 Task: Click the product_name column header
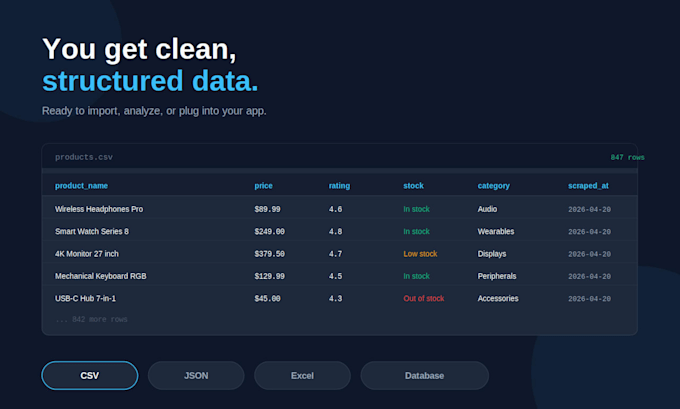(82, 186)
